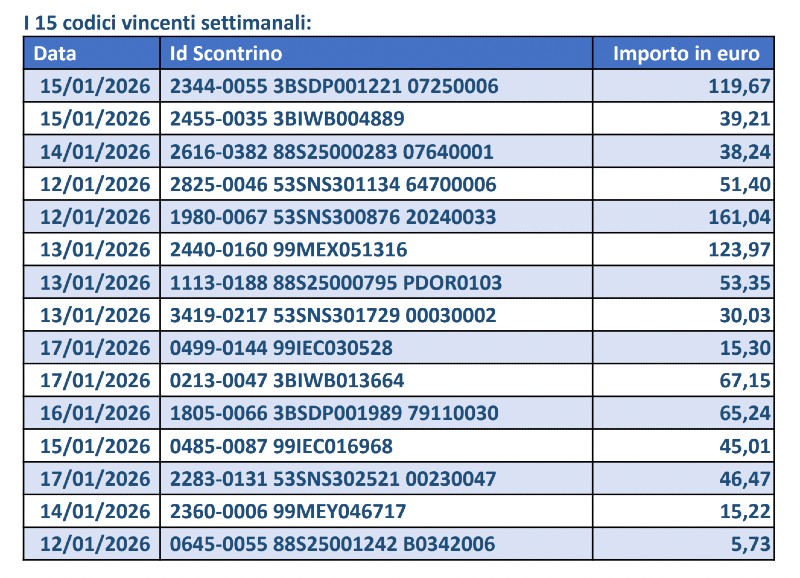
Task: Select receipt ID 2440-0160 99MEX051316
Action: point(288,249)
